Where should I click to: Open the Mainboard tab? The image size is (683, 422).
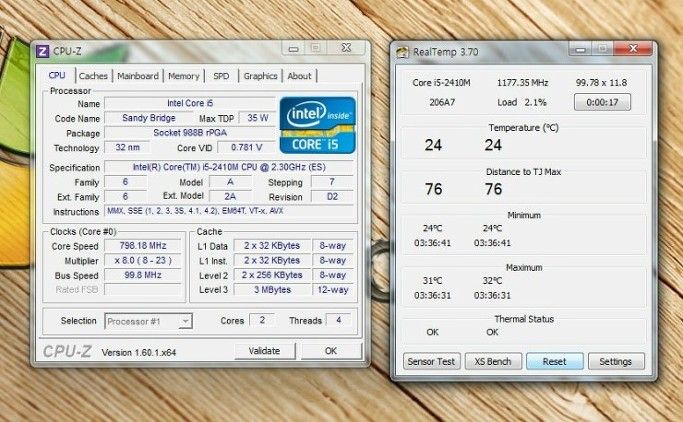pos(138,76)
